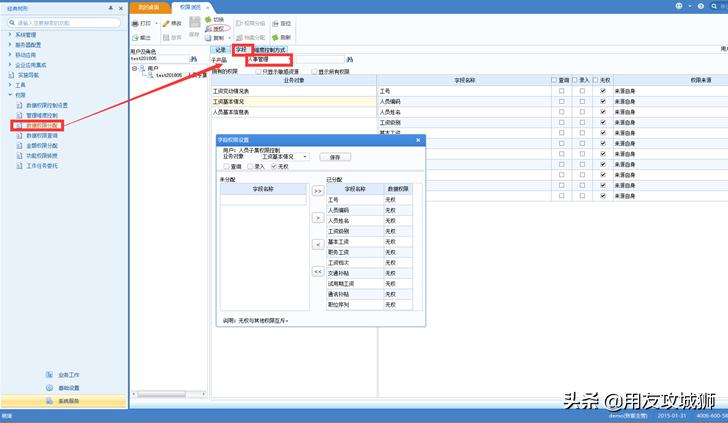This screenshot has width=728, height=423.
Task: Click the 子产品 人事管理 field
Action: click(269, 59)
